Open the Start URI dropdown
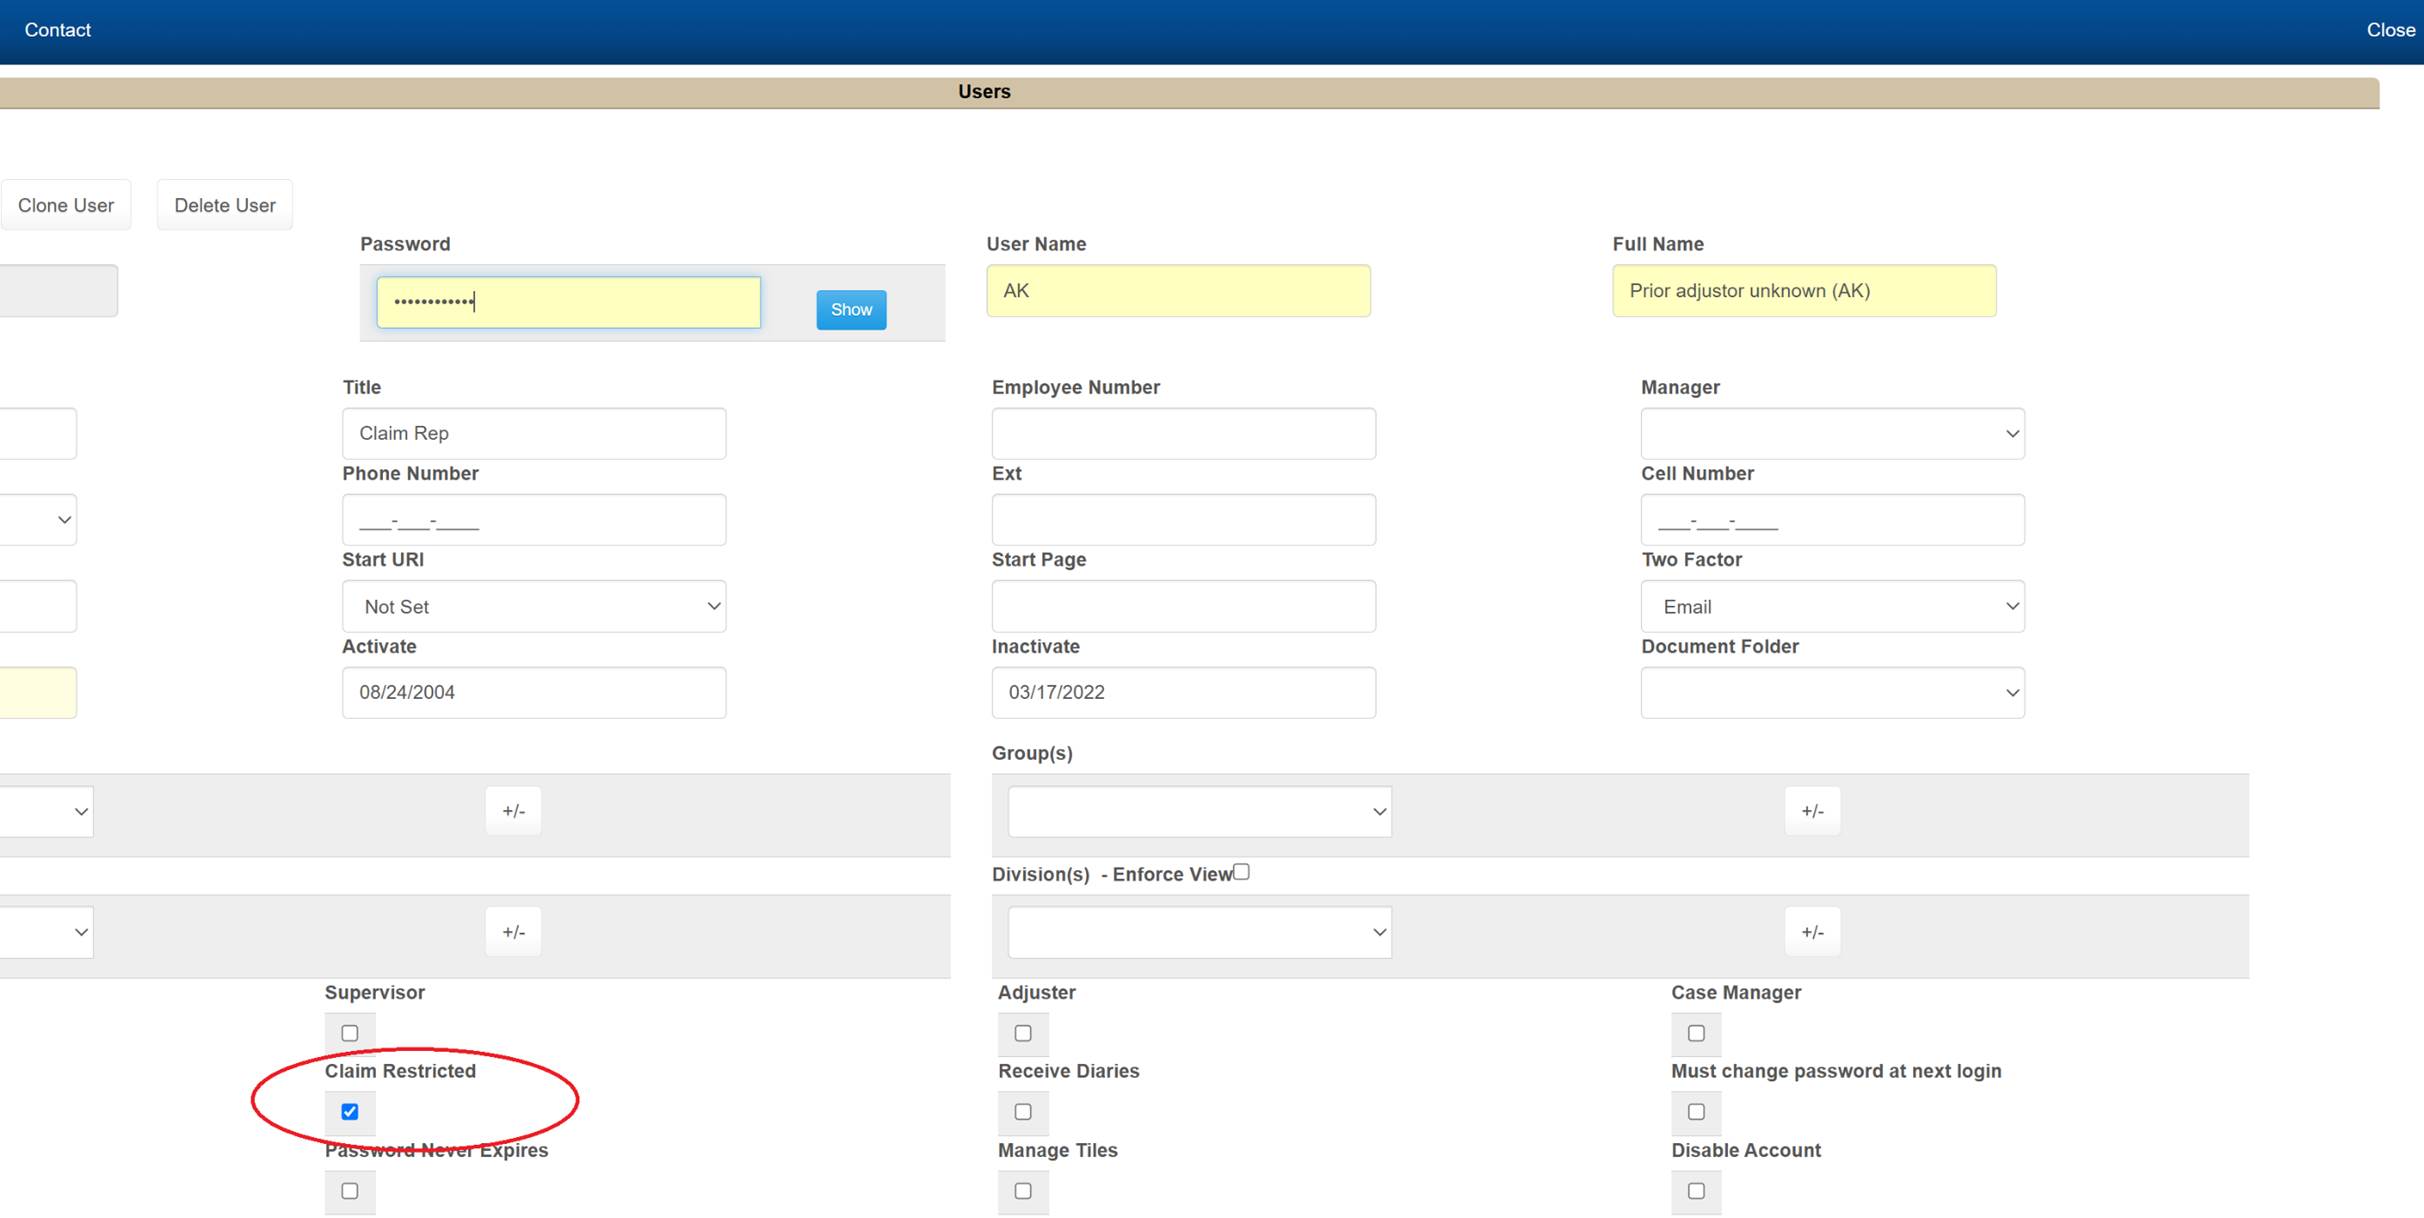 tap(534, 607)
